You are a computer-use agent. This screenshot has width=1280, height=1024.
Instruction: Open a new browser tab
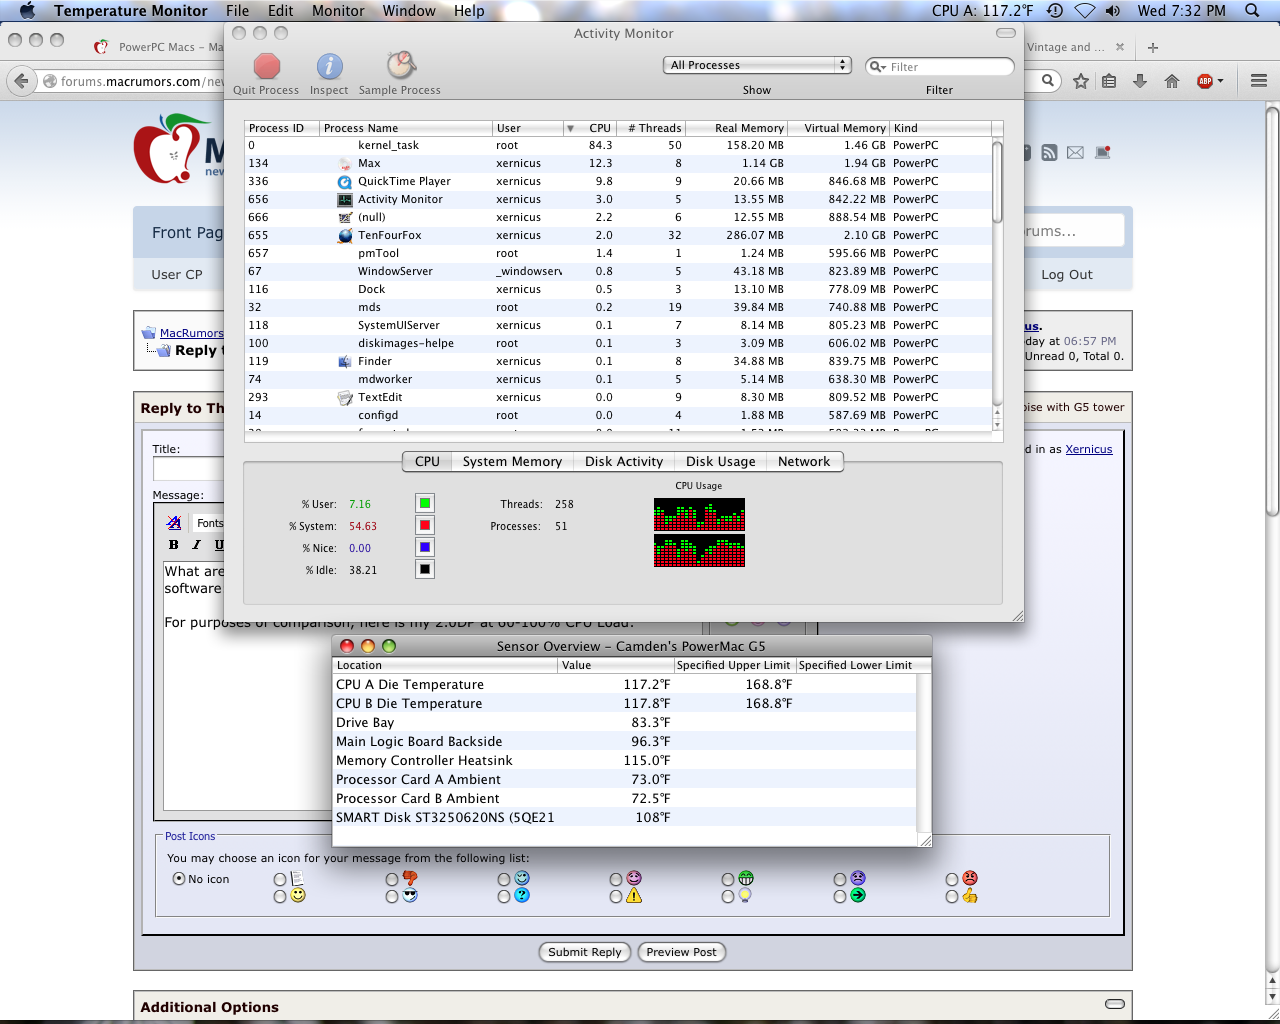click(x=1153, y=47)
